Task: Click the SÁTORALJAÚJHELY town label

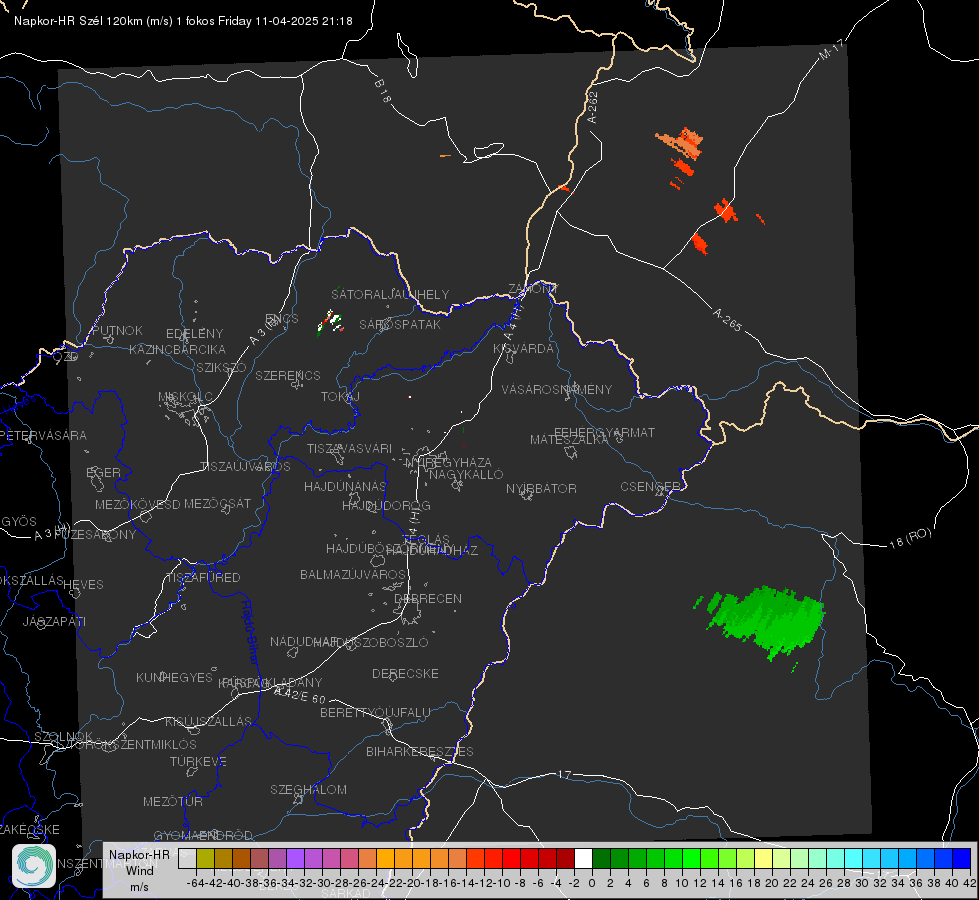Action: click(390, 294)
